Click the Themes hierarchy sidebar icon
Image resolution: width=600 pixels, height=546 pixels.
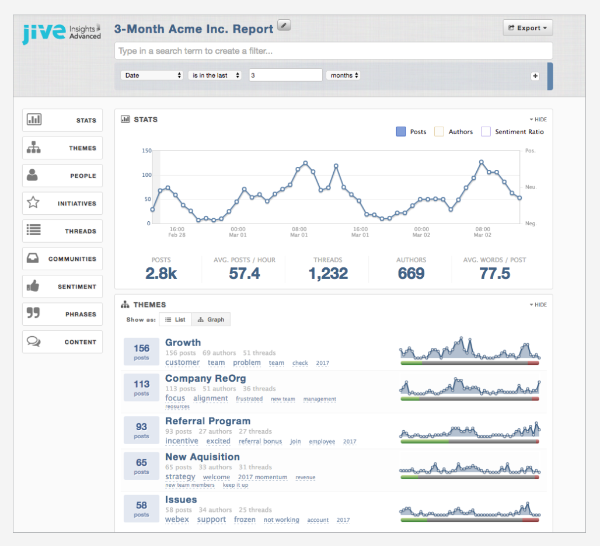pos(34,147)
